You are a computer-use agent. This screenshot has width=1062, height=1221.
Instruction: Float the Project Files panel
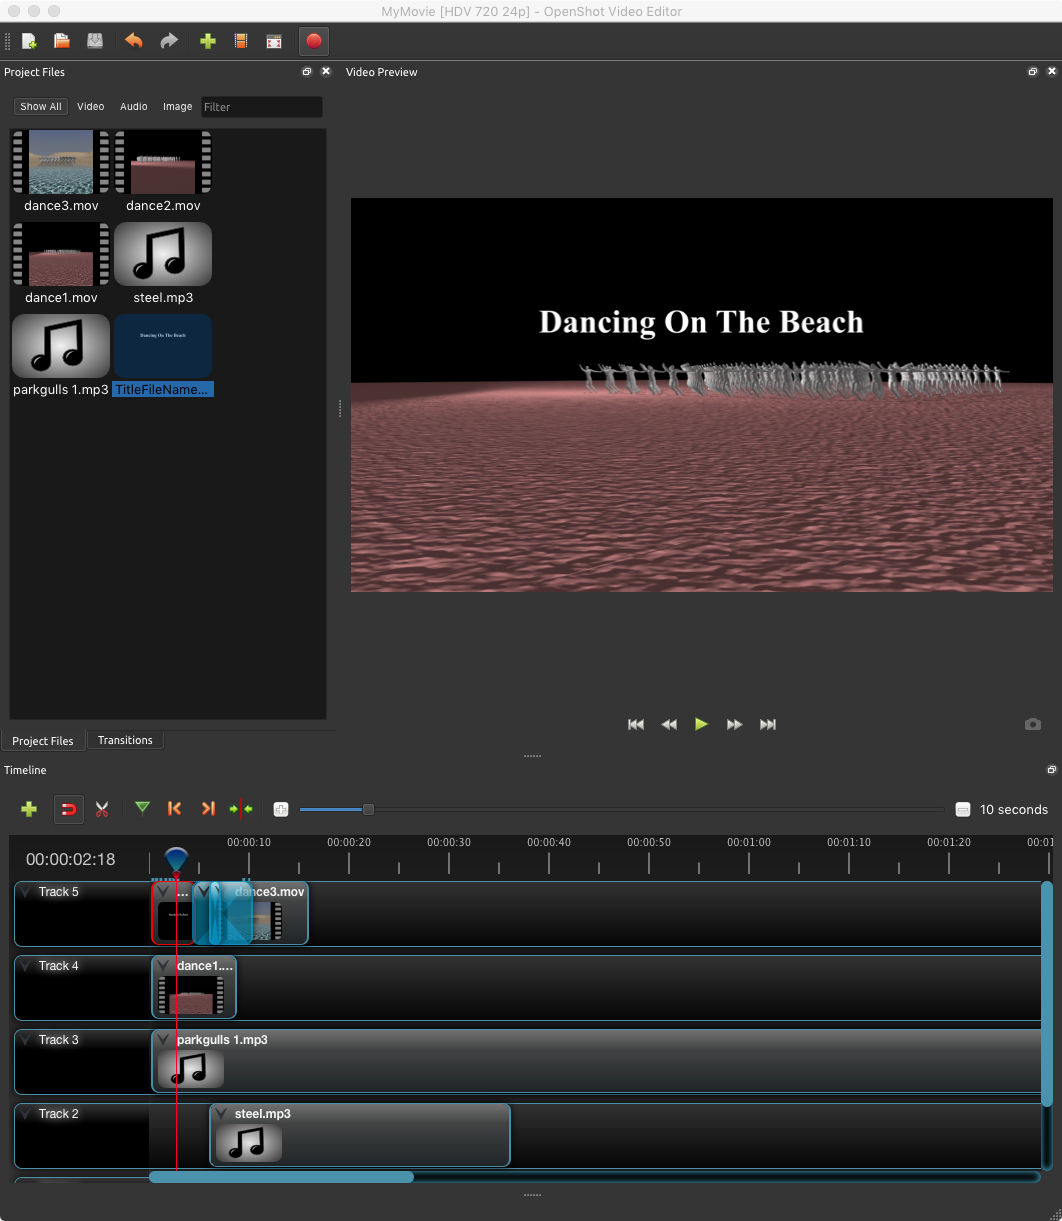307,72
